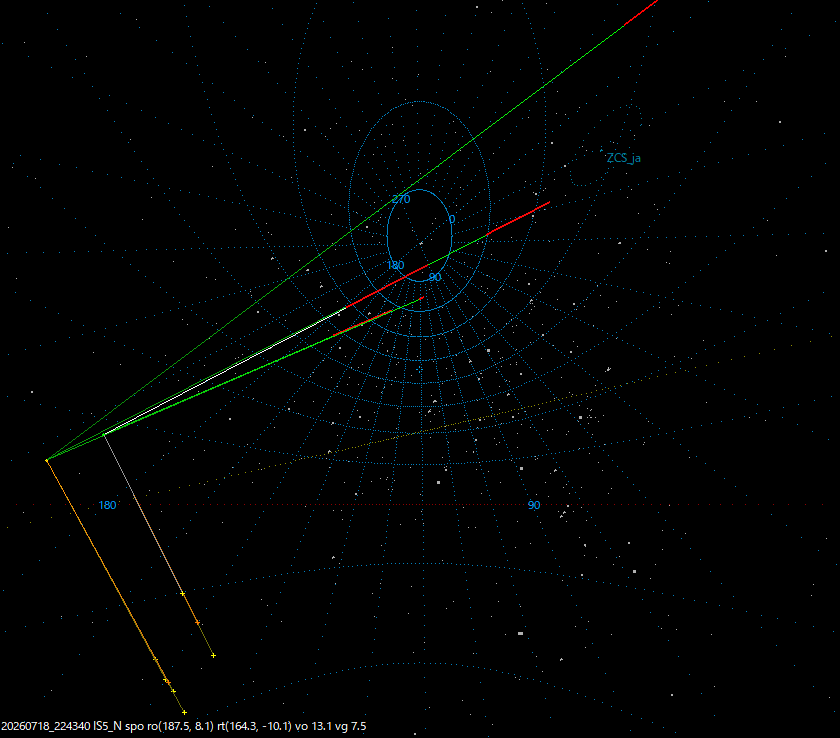
Task: Click the yellow convergence point where green lines meet
Action: (x=47, y=460)
